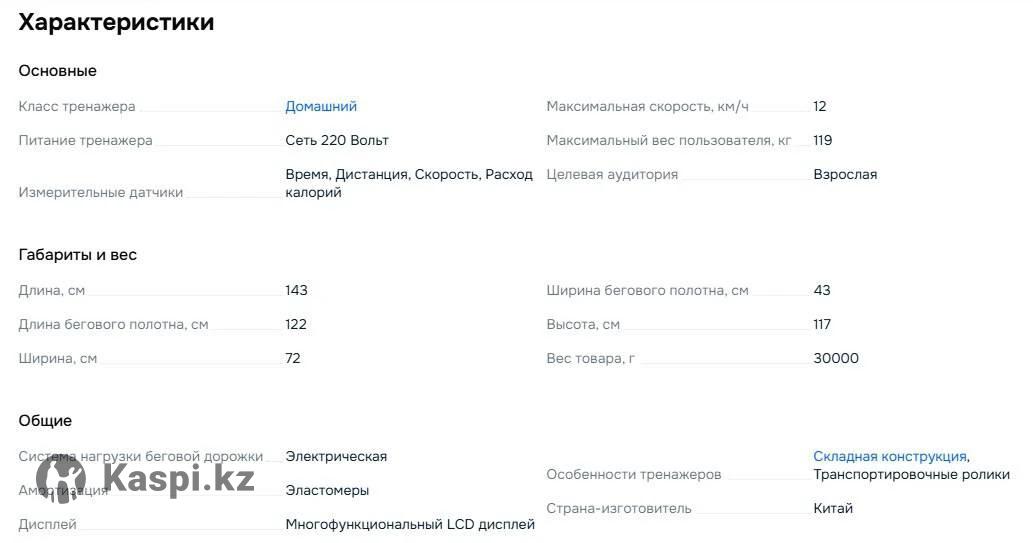Follow the "Складная конструкция" link
The height and width of the screenshot is (543, 1033).
[889, 456]
